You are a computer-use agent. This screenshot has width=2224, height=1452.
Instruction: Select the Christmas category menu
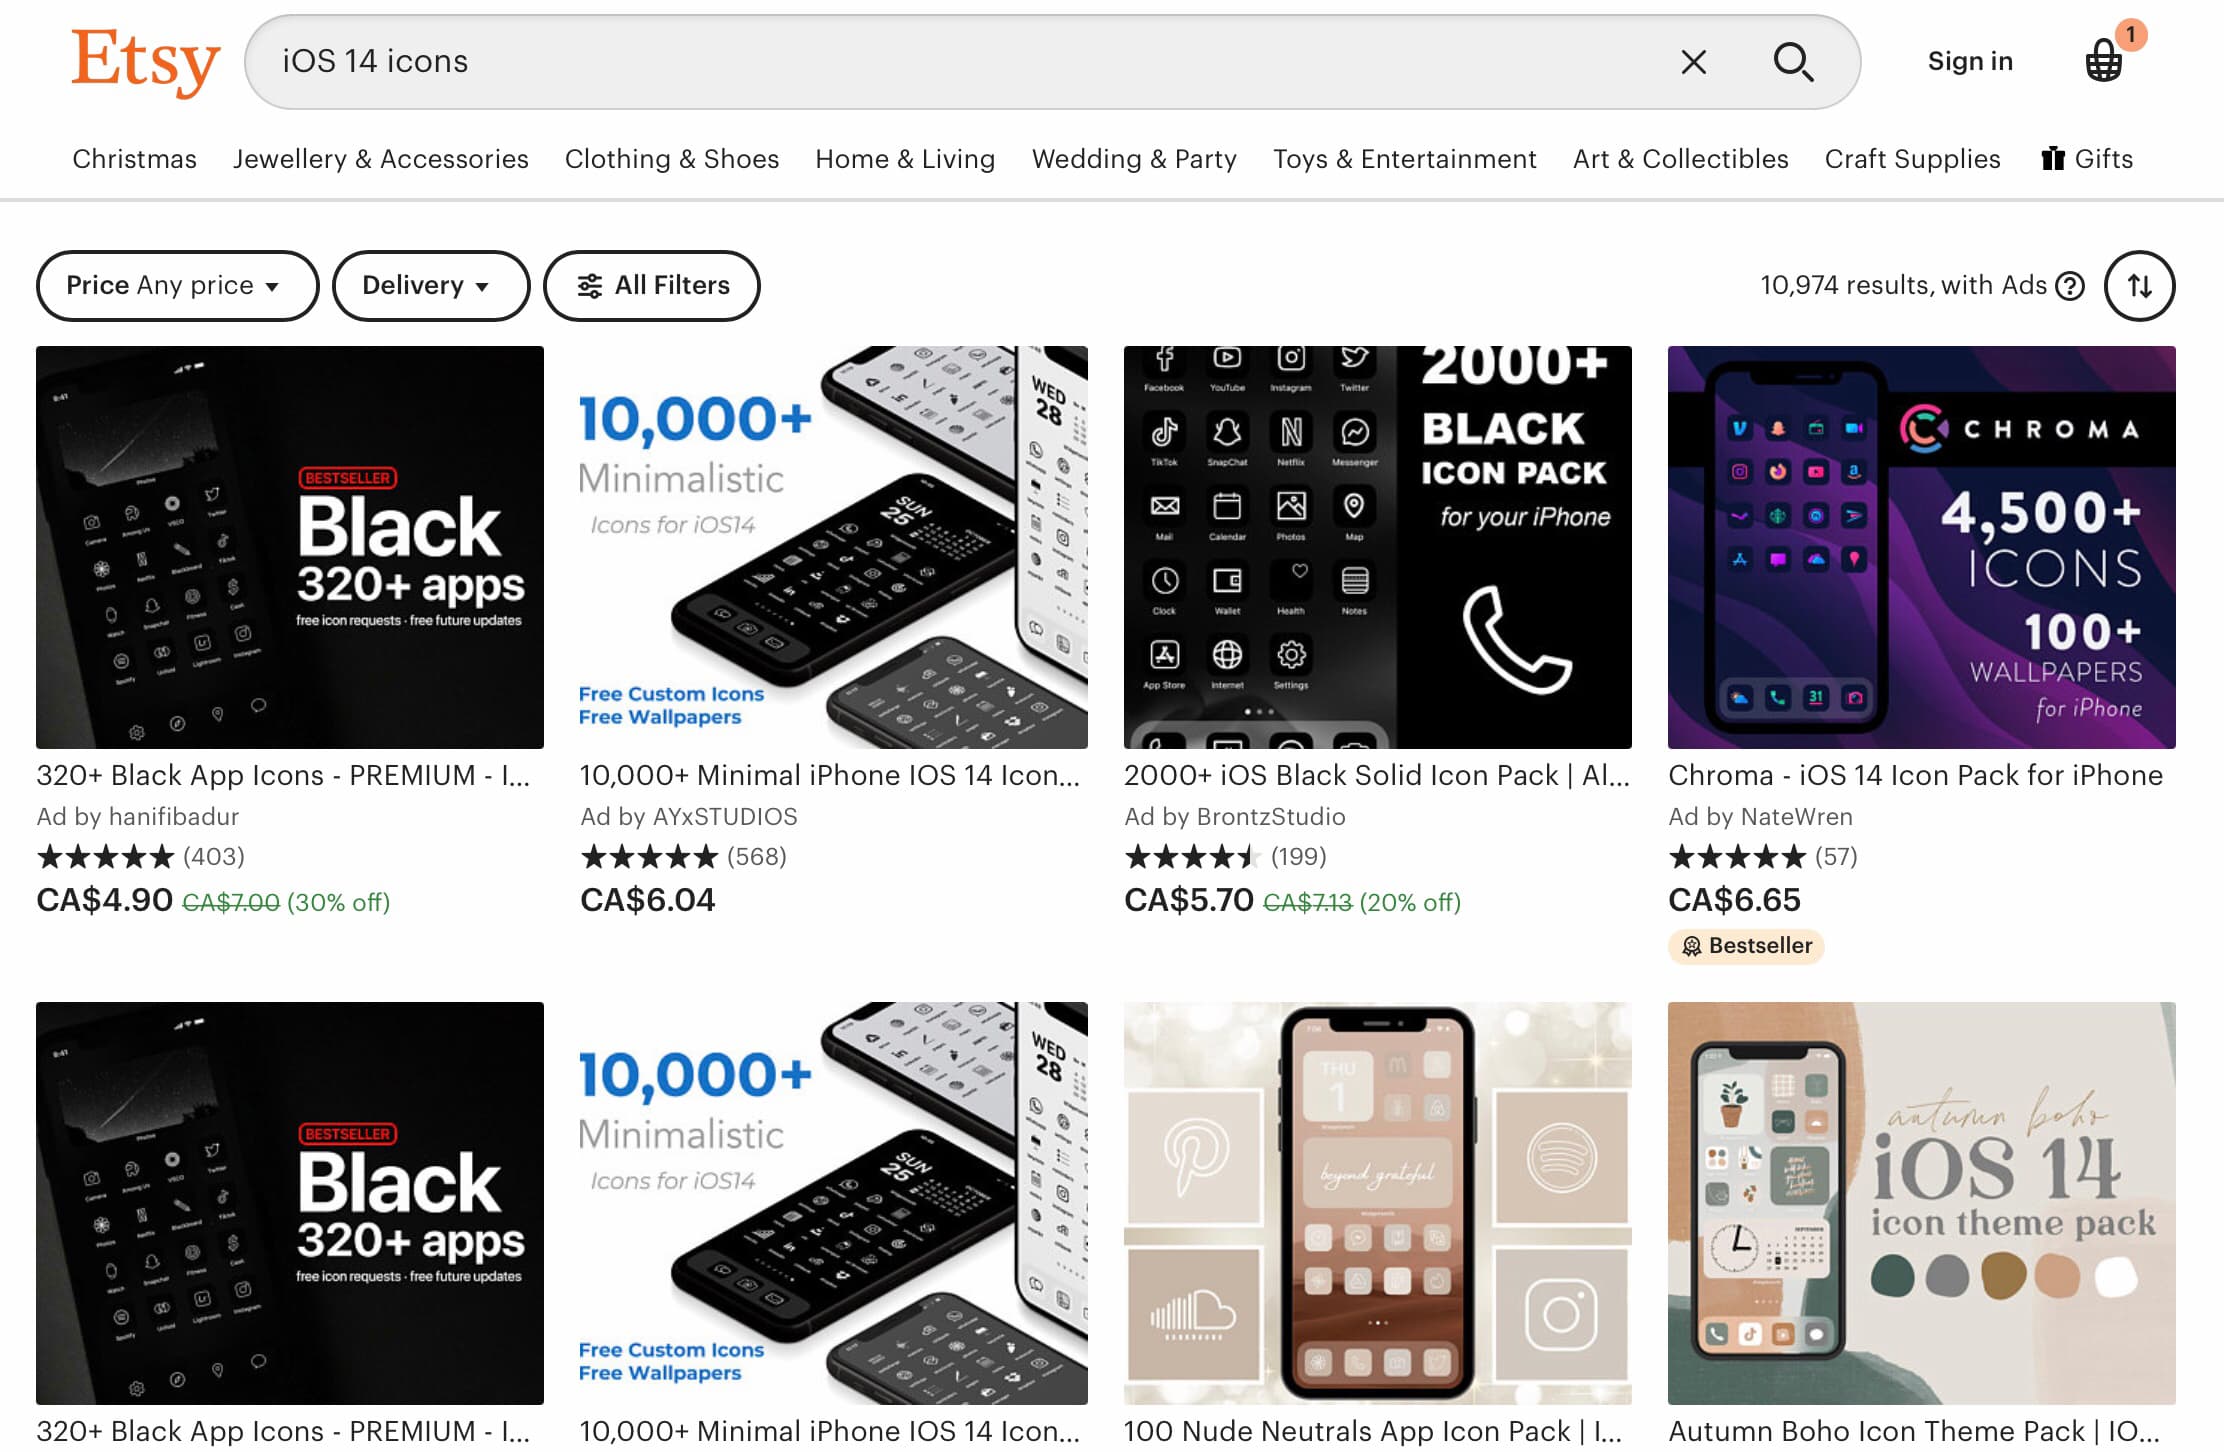[x=134, y=159]
